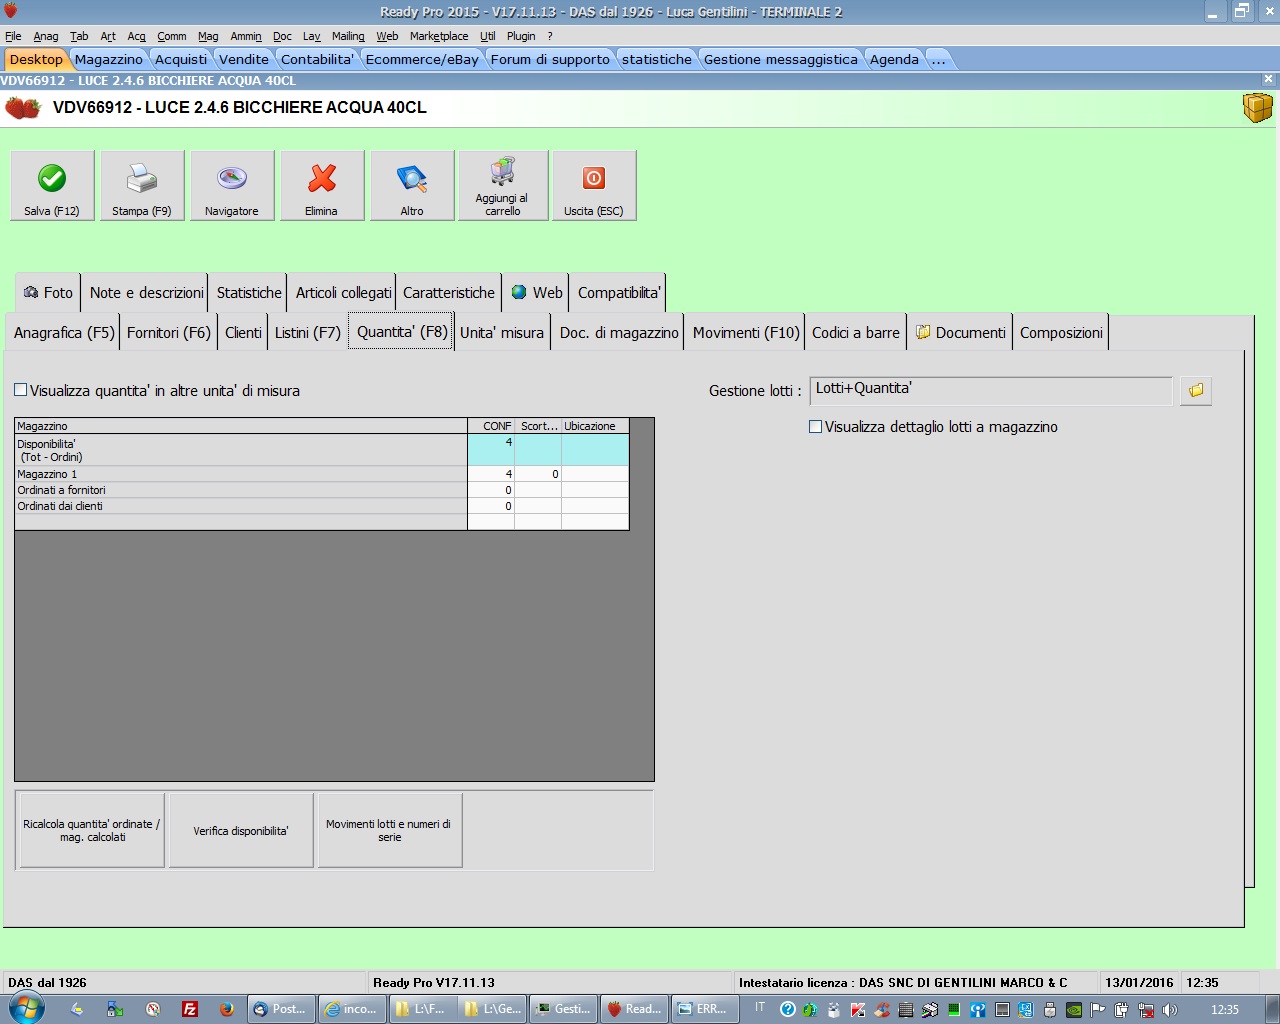The width and height of the screenshot is (1280, 1024).
Task: Open the ERR... taskbar window
Action: pyautogui.click(x=705, y=1009)
